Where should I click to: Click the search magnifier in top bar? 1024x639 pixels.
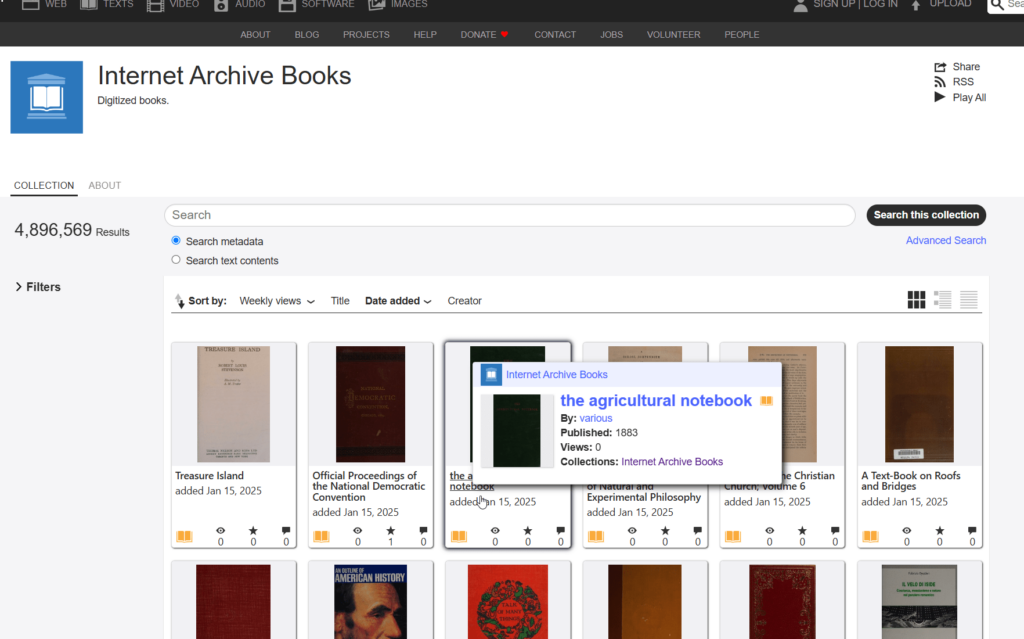pos(997,5)
